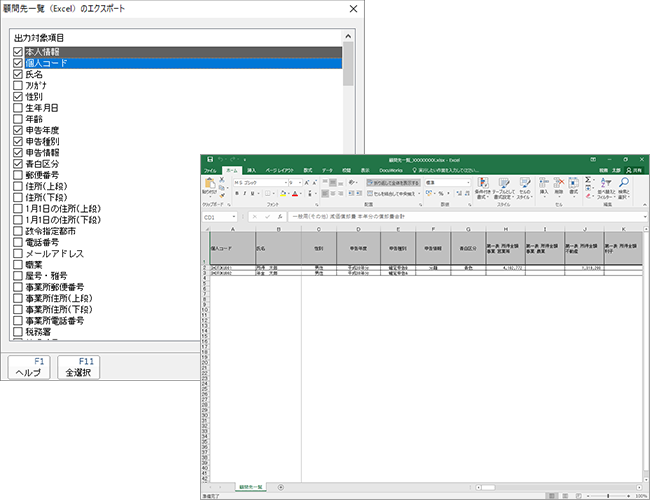
Task: Switch to the データ ribbon tab
Action: click(328, 171)
